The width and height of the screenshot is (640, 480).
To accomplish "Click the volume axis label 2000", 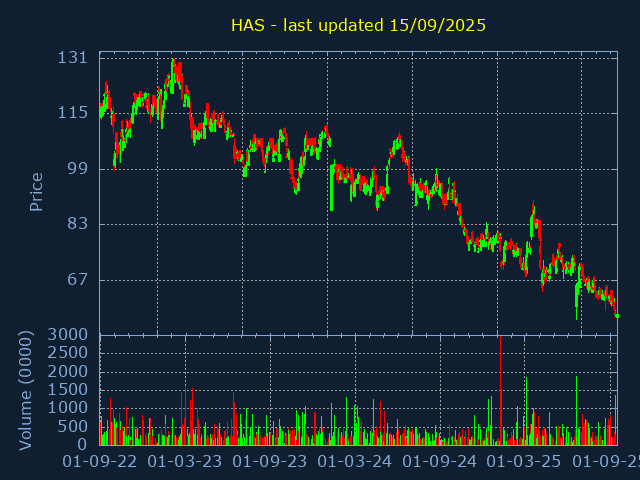I will tap(68, 371).
